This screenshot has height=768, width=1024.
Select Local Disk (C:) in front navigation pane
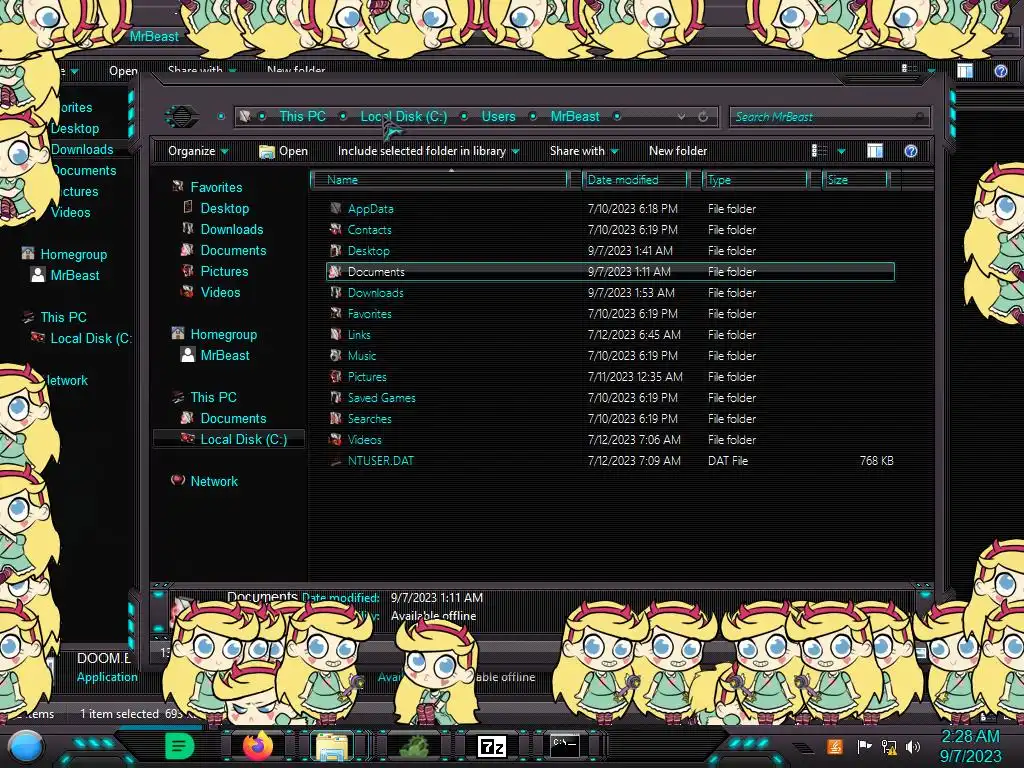[x=244, y=440]
